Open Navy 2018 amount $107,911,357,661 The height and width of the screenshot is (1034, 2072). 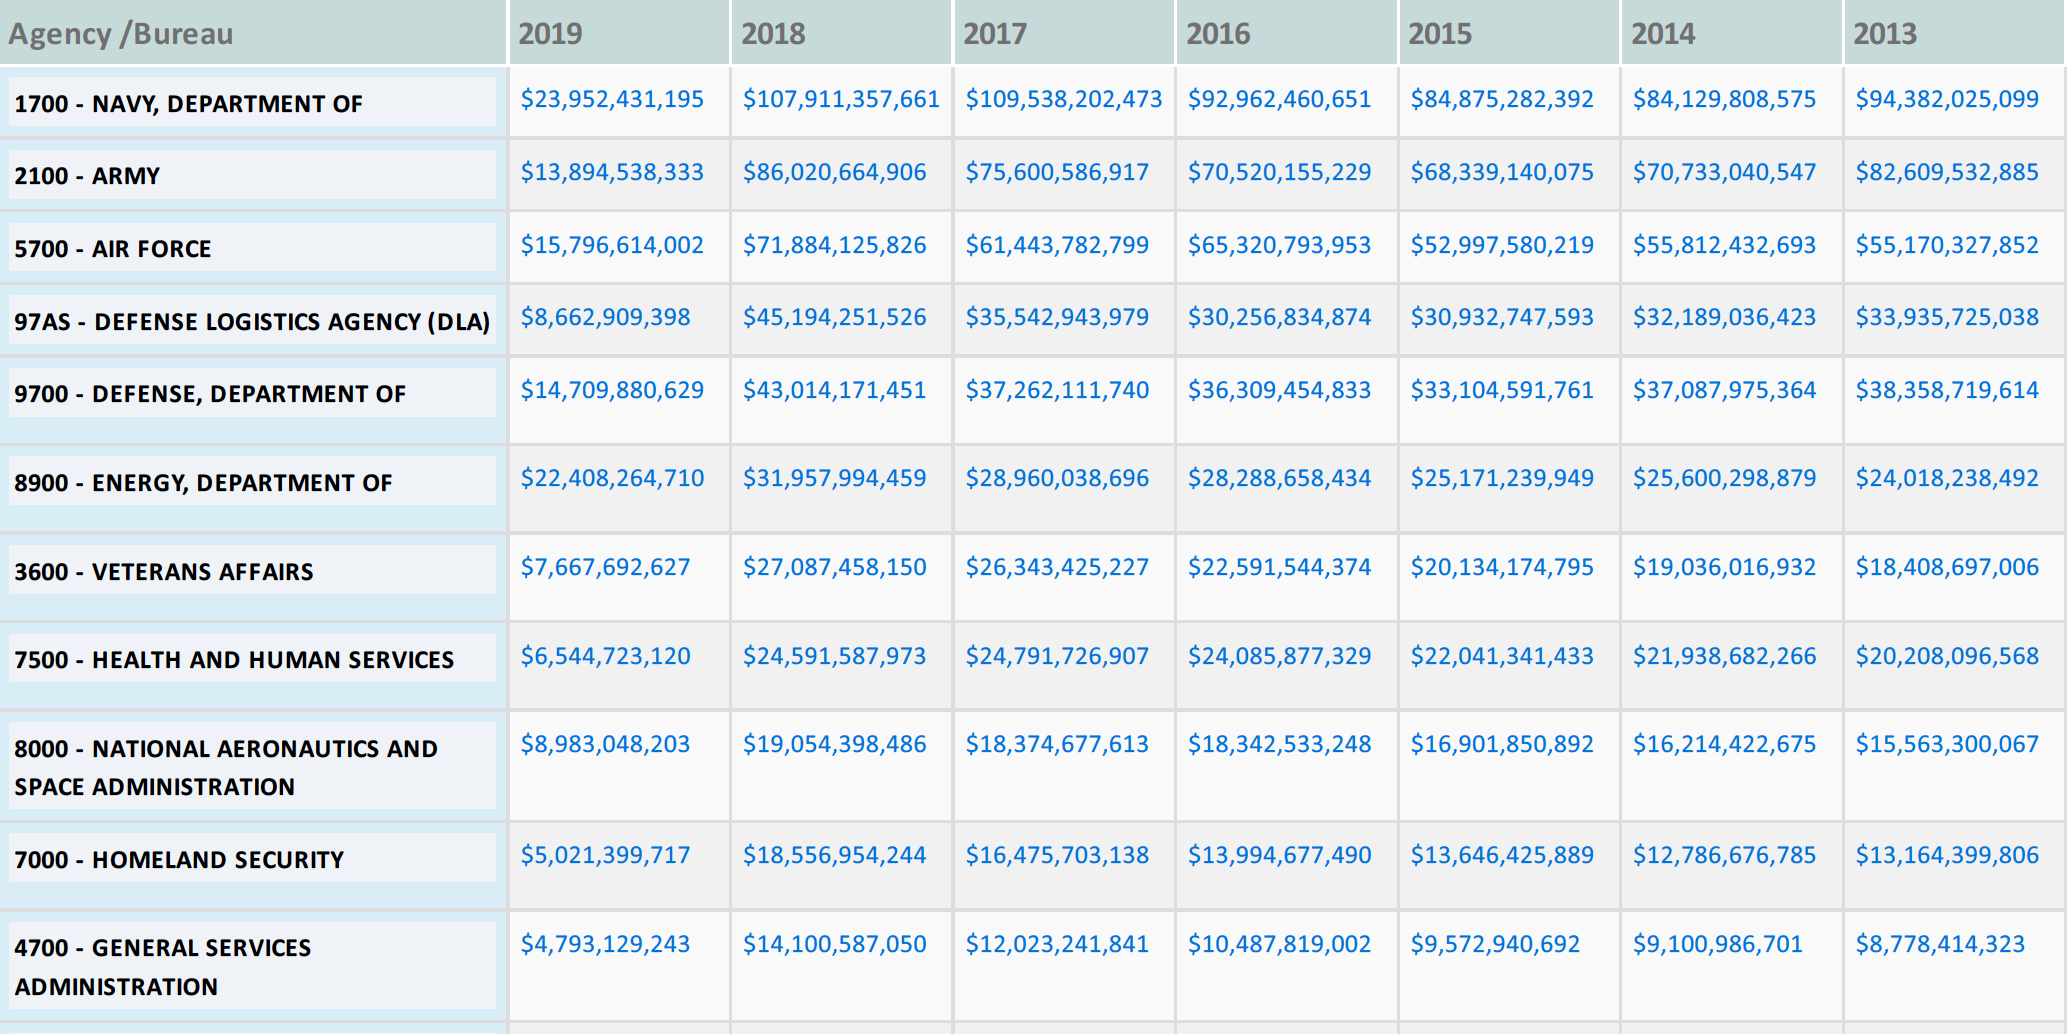tap(841, 99)
